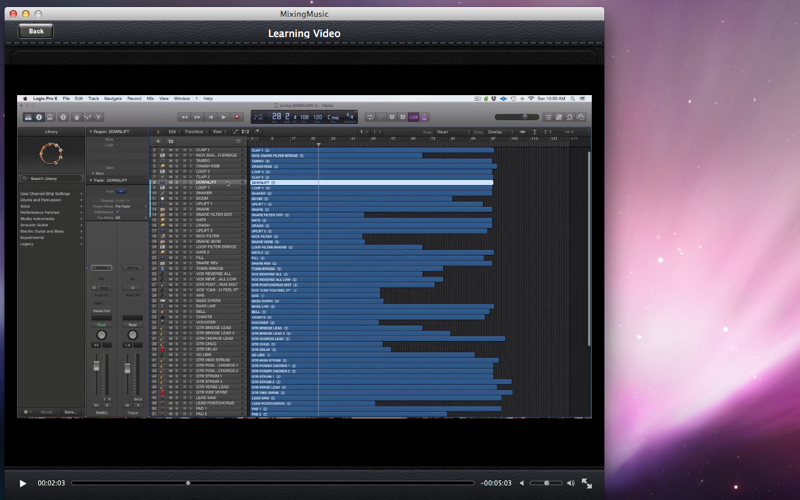Open the Drag Overlap dropdown
The height and width of the screenshot is (500, 800).
click(500, 132)
